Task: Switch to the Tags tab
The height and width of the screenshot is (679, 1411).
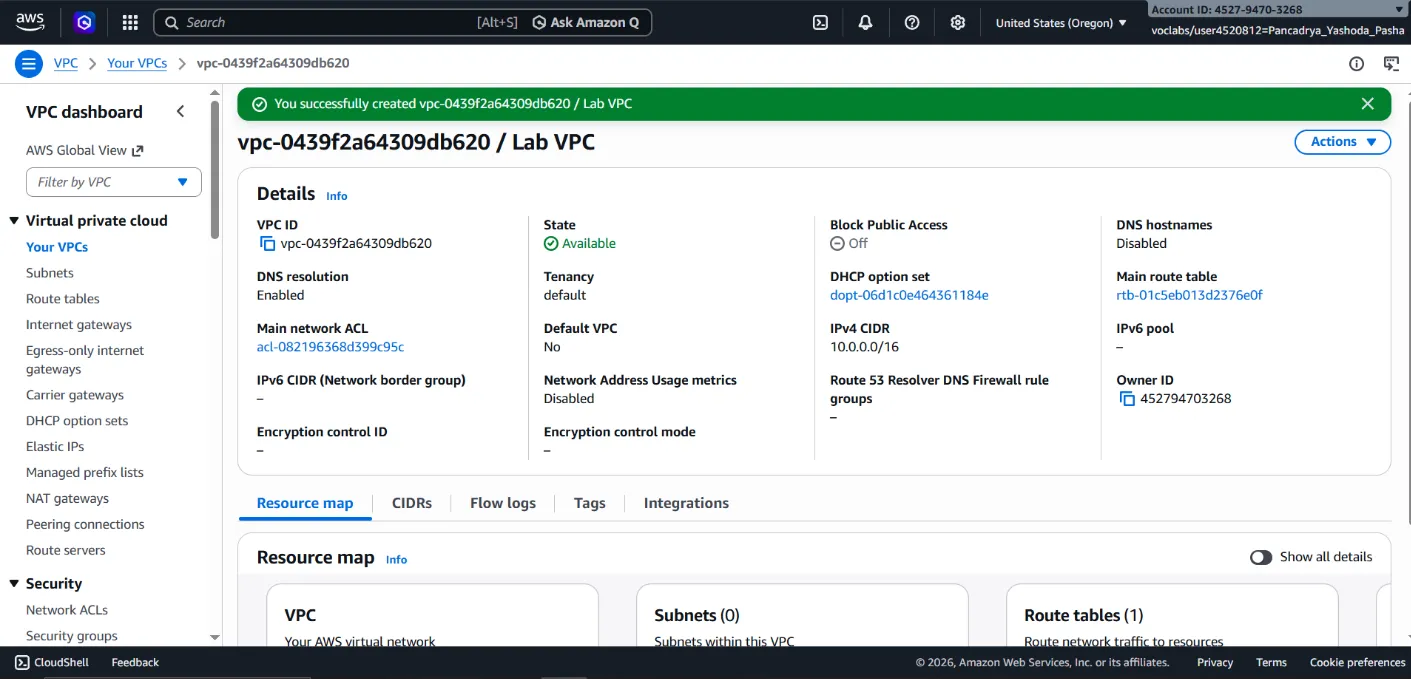Action: pyautogui.click(x=589, y=503)
